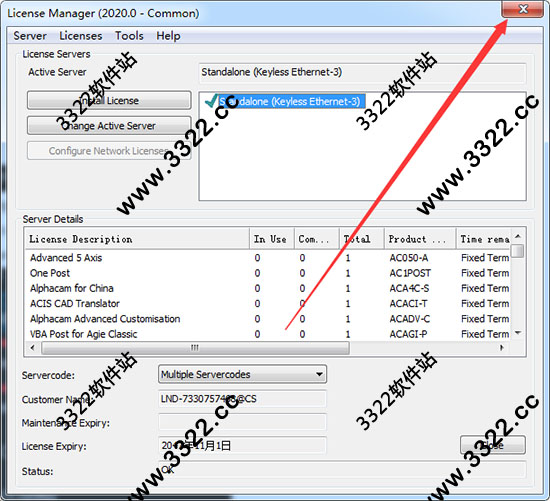550x501 pixels.
Task: Click the License Expiry field
Action: coord(242,446)
